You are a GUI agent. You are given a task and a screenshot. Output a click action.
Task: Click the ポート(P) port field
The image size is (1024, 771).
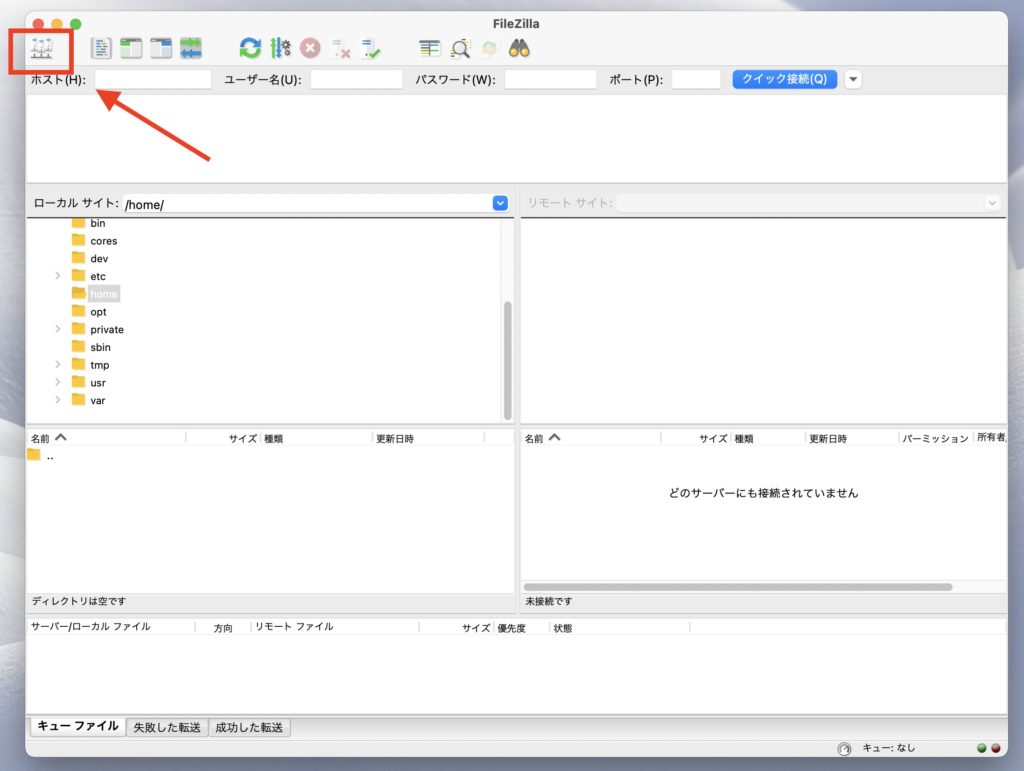coord(696,79)
